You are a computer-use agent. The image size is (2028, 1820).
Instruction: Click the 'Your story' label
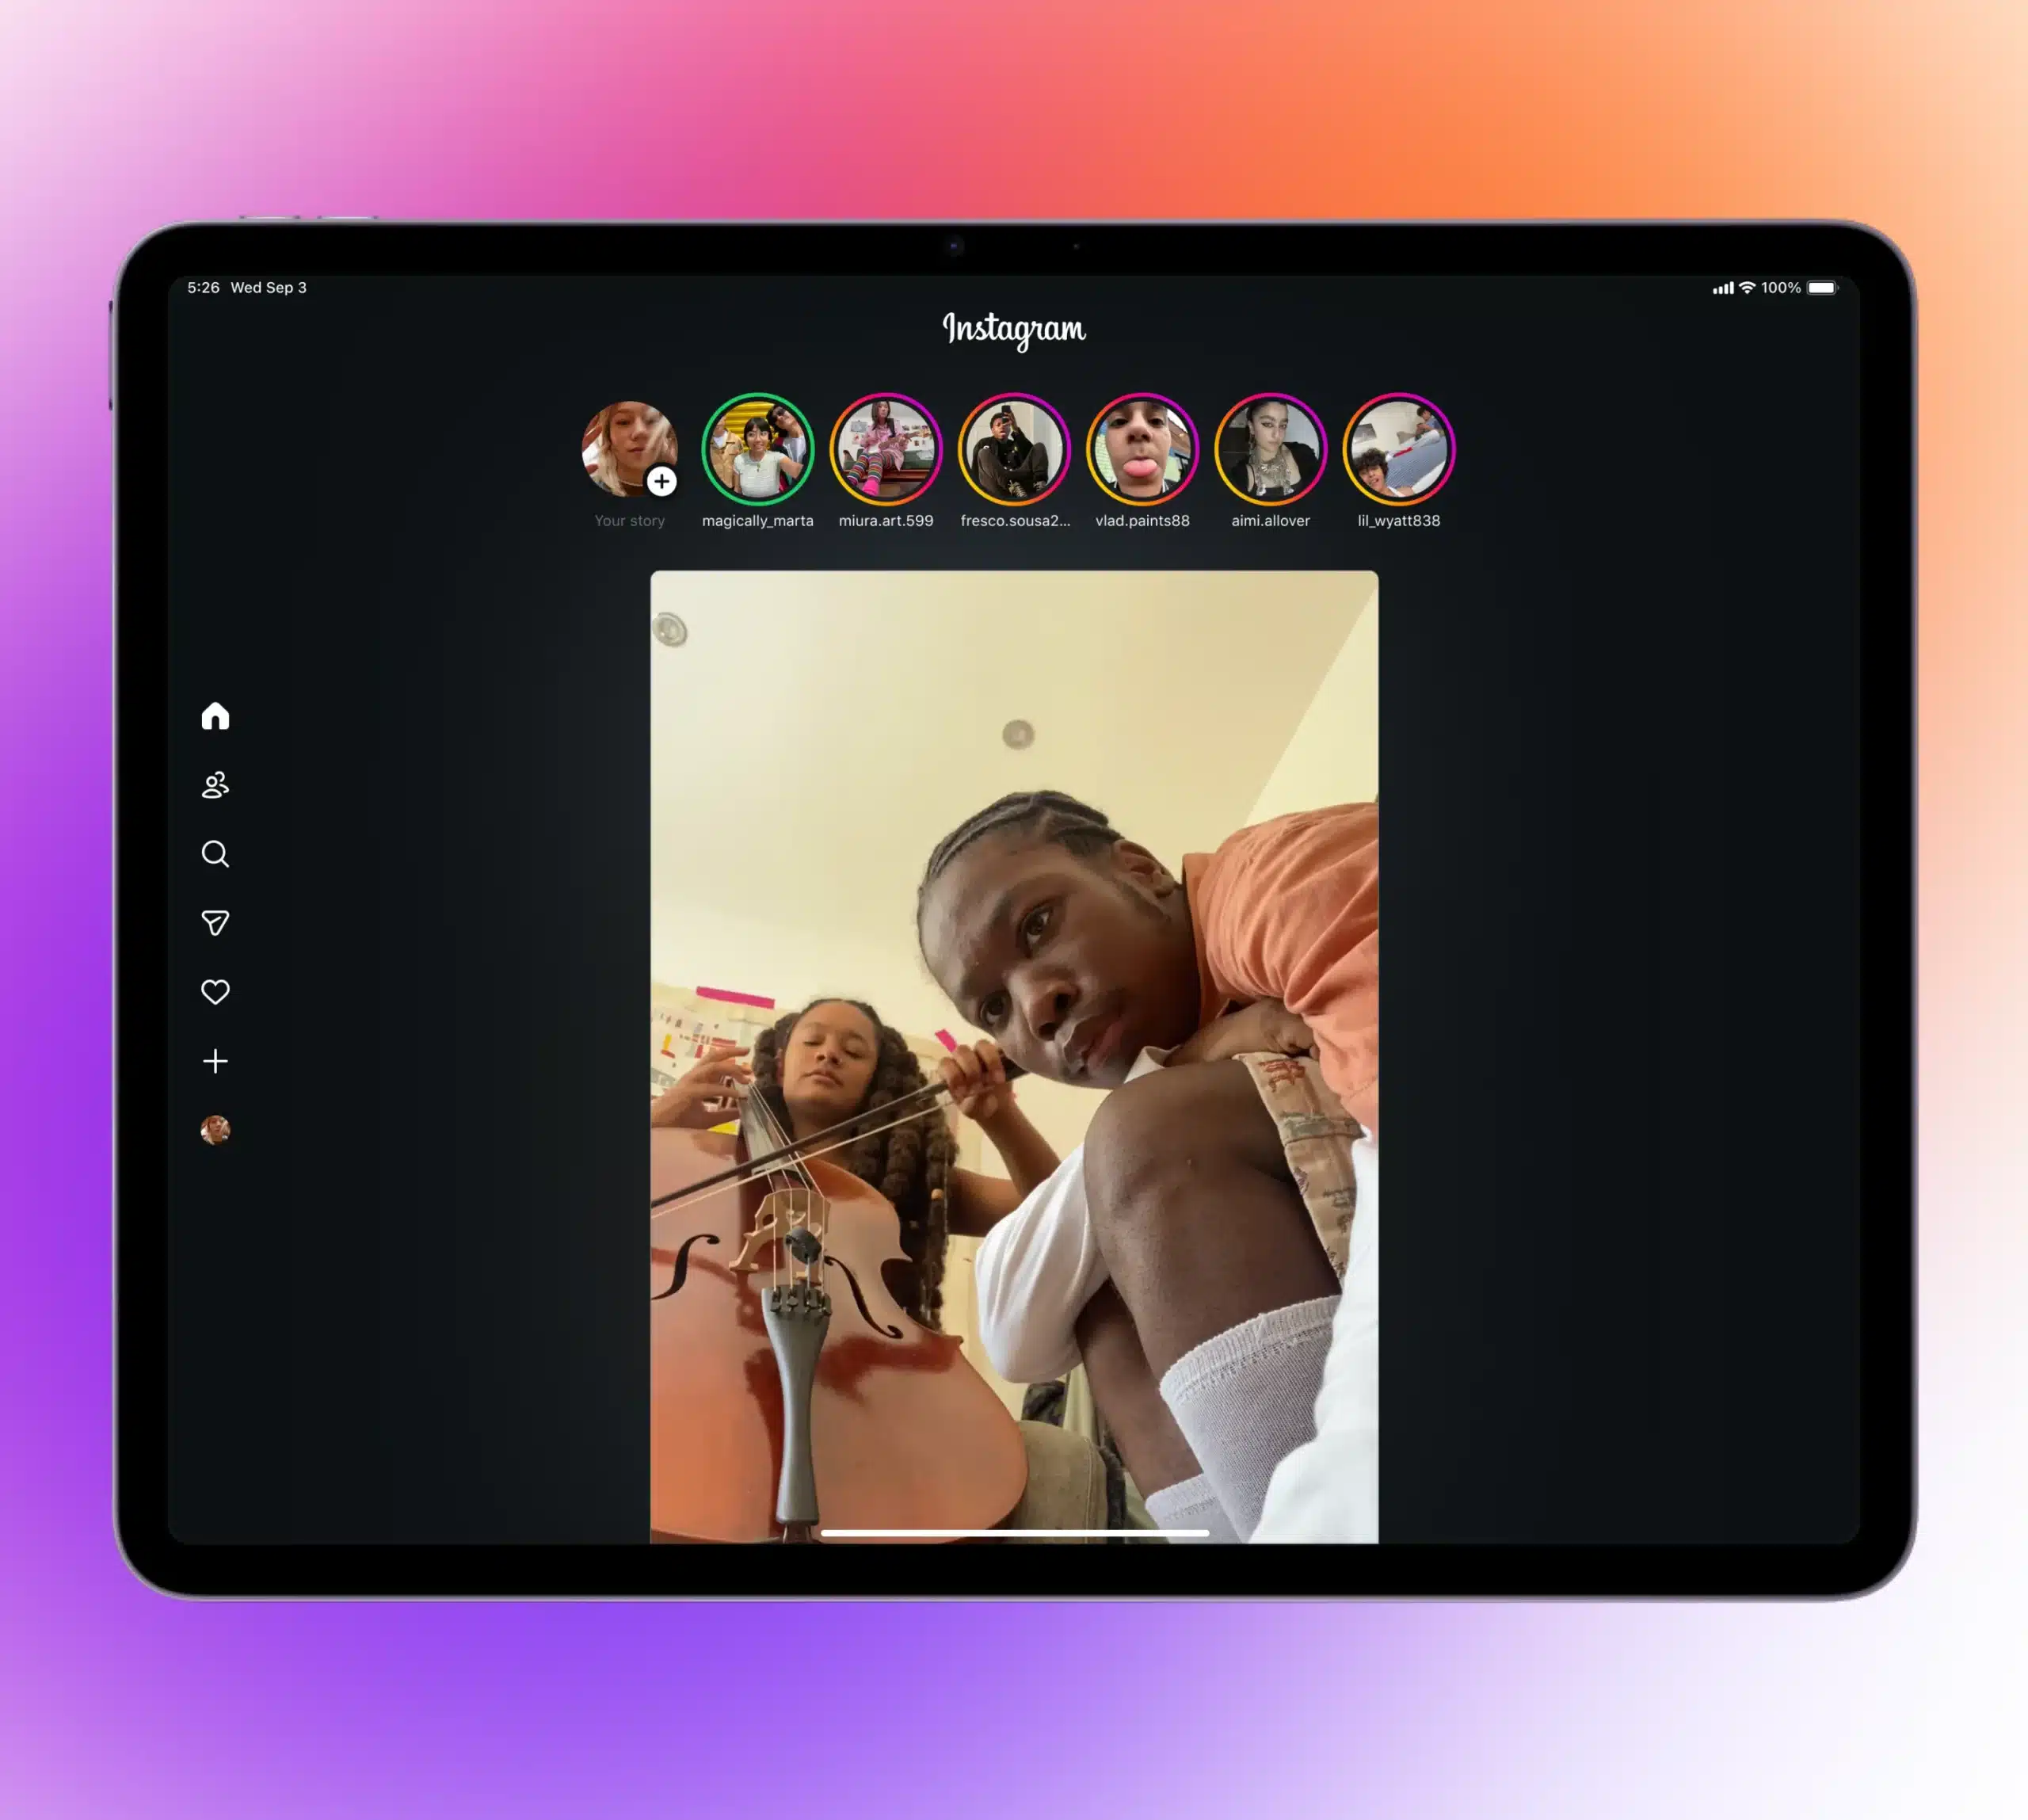click(x=629, y=521)
